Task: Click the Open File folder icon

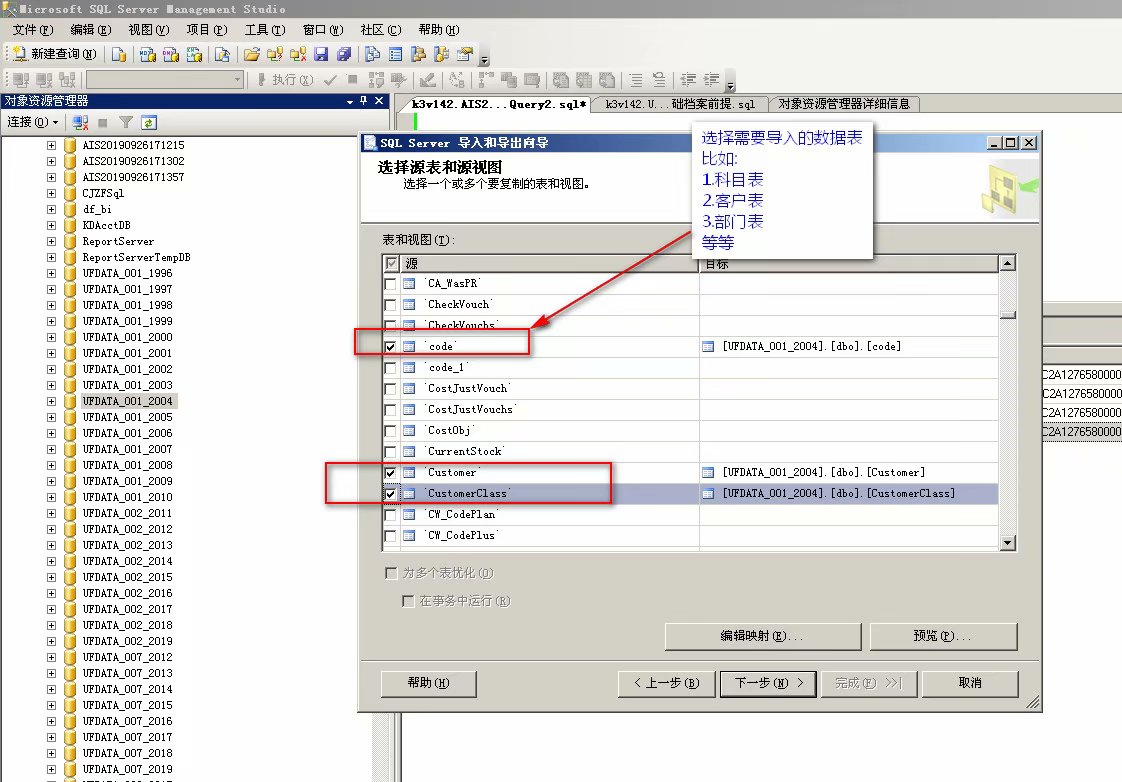Action: (251, 54)
